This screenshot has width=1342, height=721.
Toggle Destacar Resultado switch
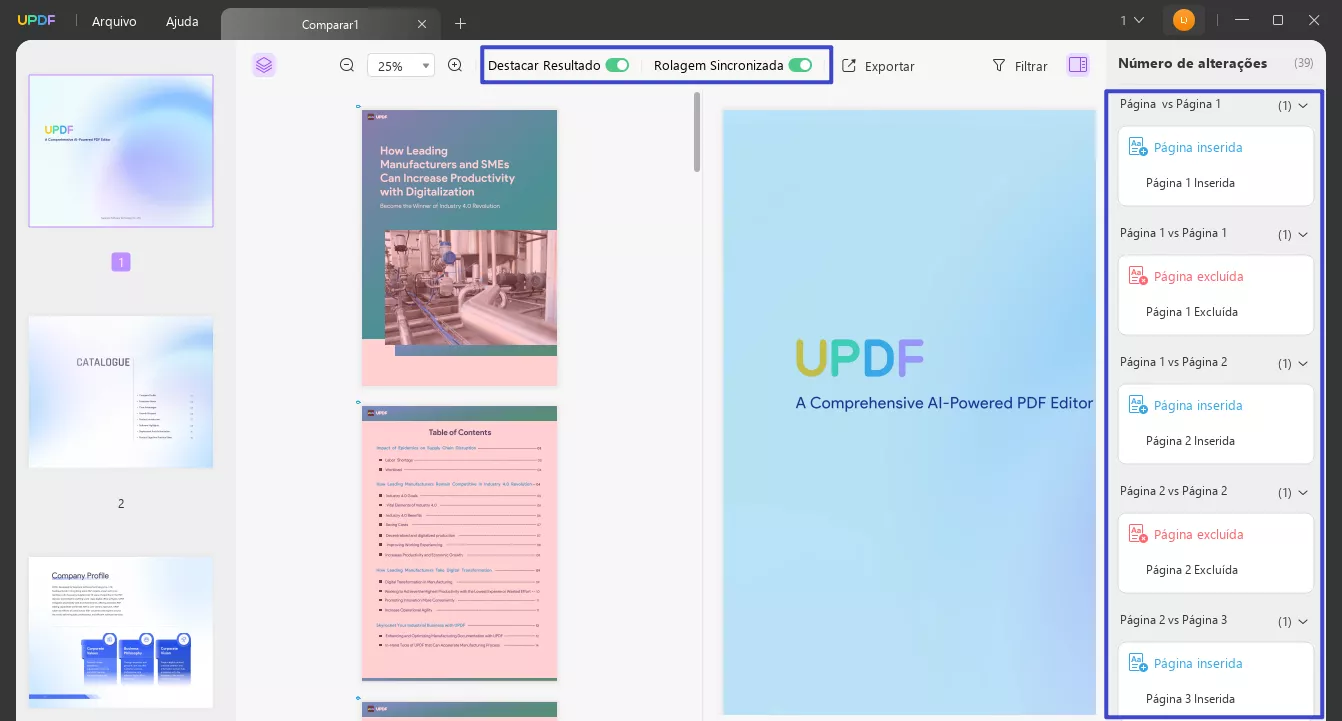click(x=617, y=65)
